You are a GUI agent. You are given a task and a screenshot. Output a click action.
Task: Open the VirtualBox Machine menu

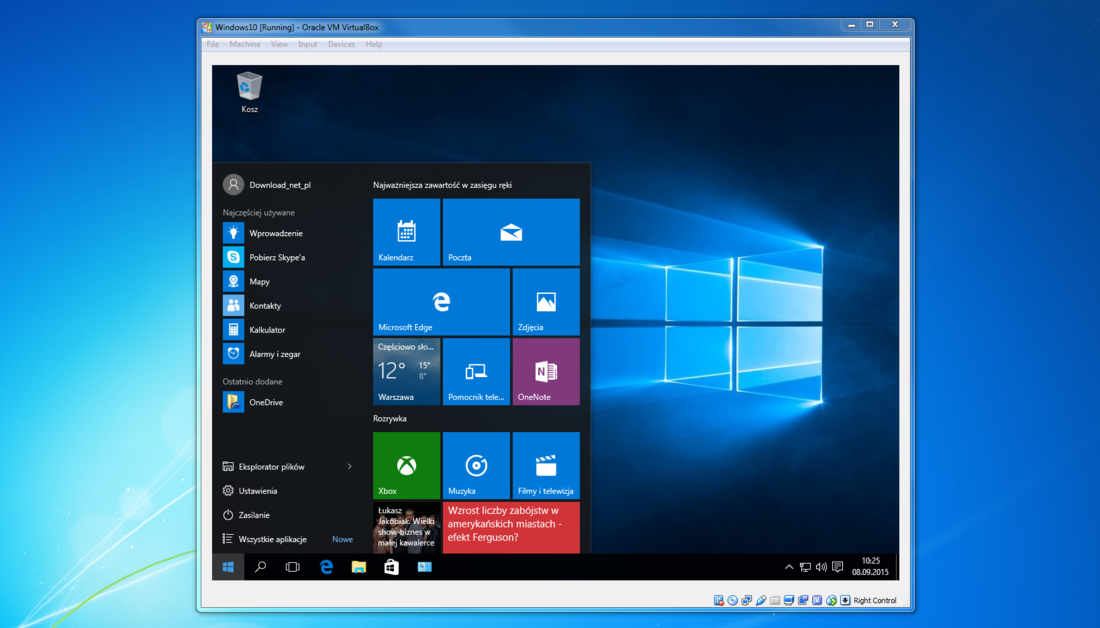[245, 44]
